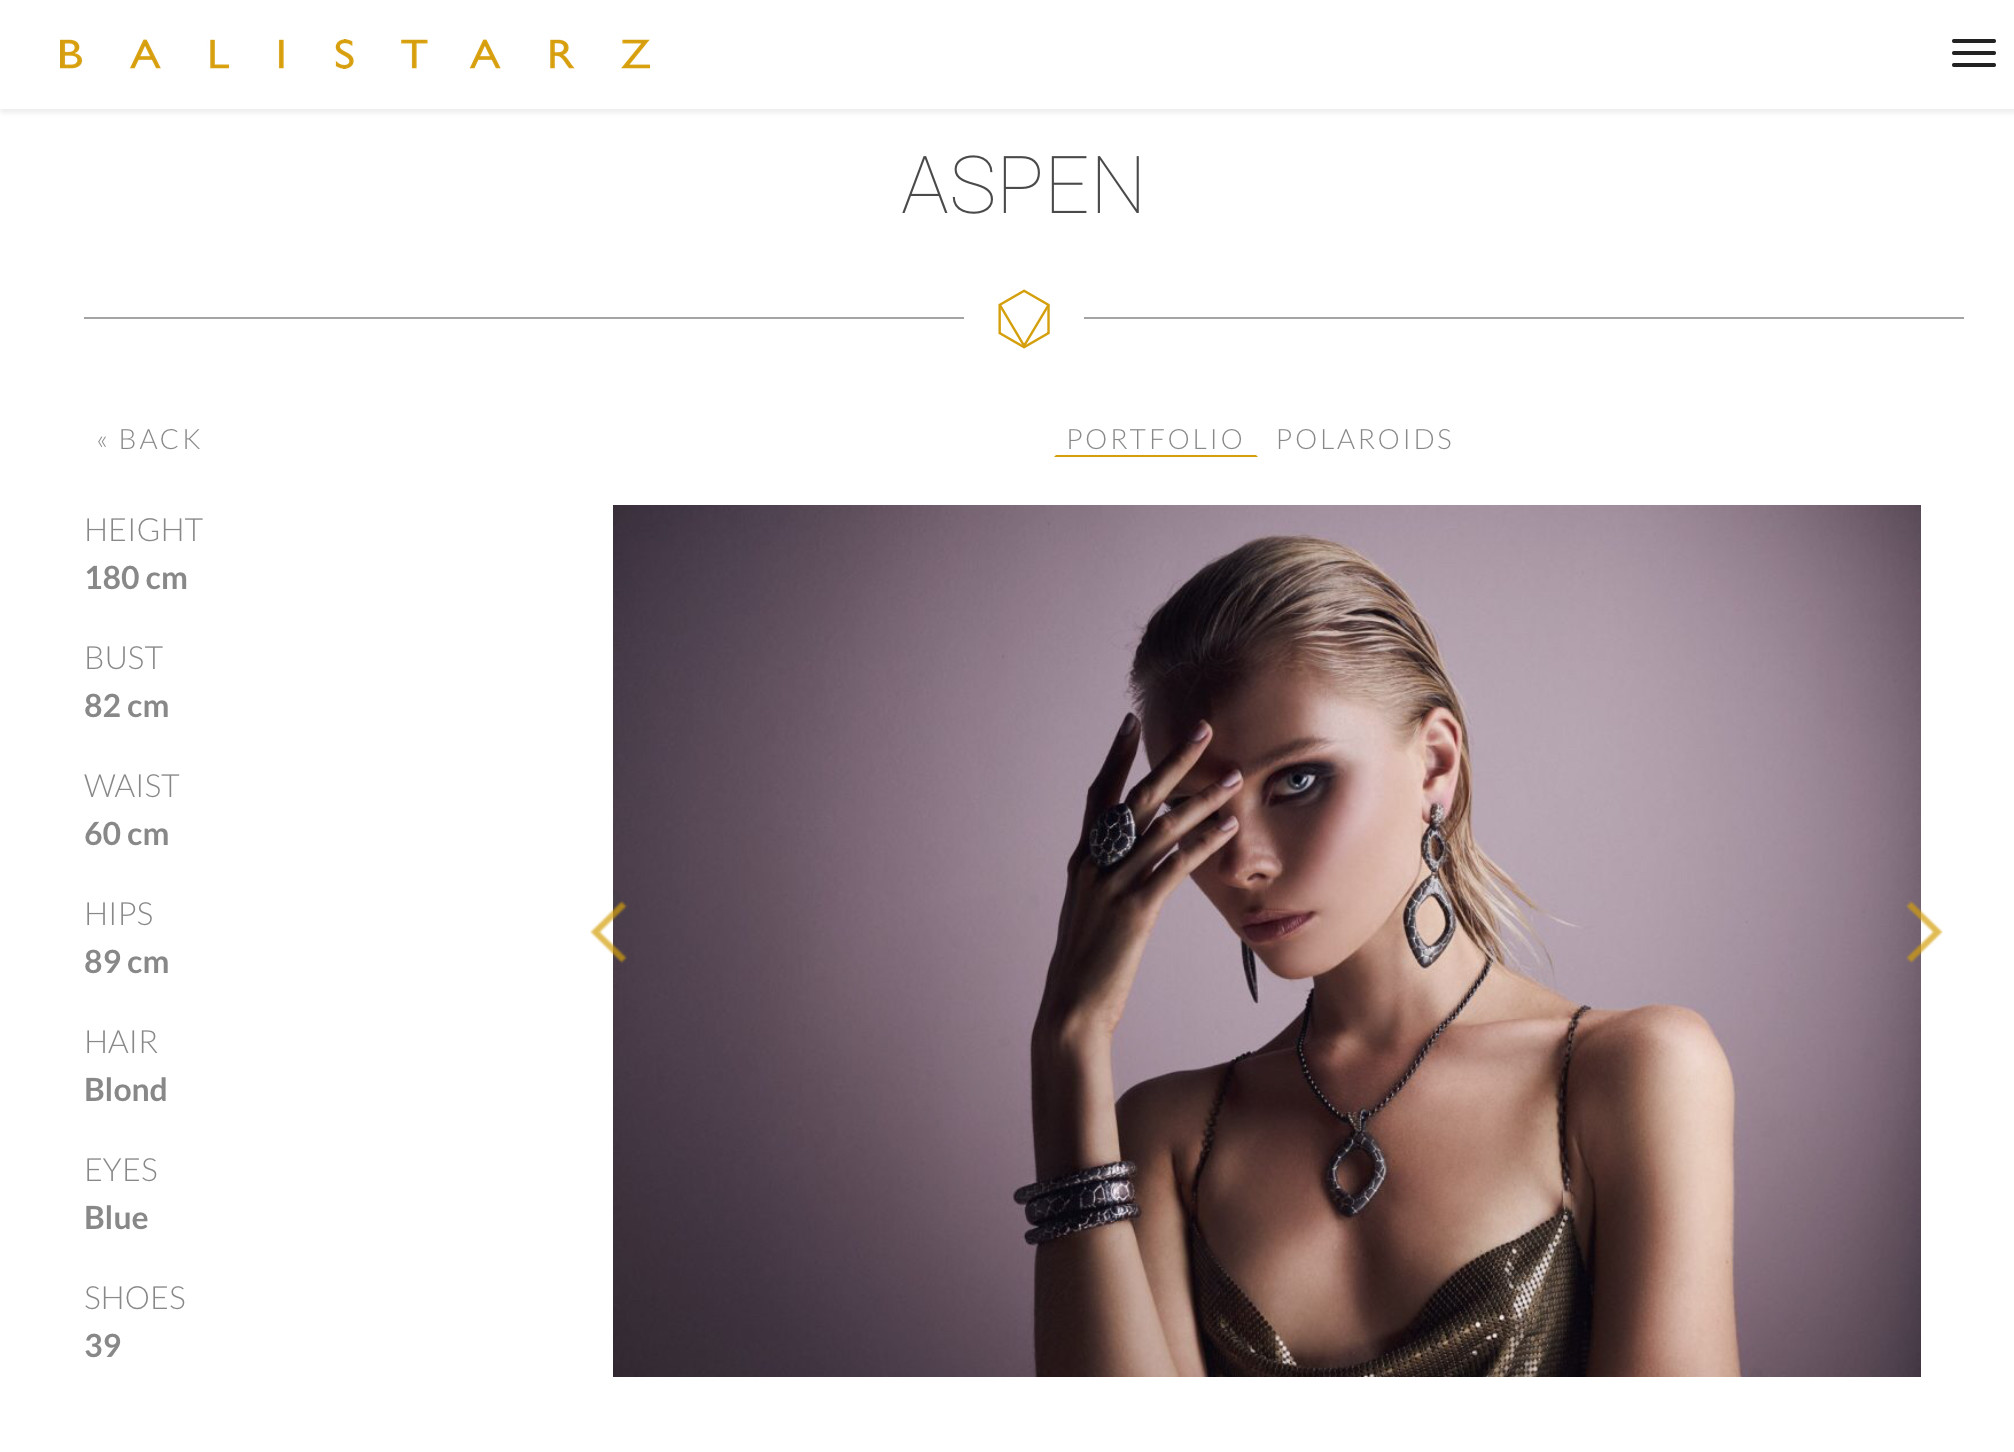This screenshot has height=1452, width=2014.
Task: Click the 60 cm waist value
Action: point(127,834)
